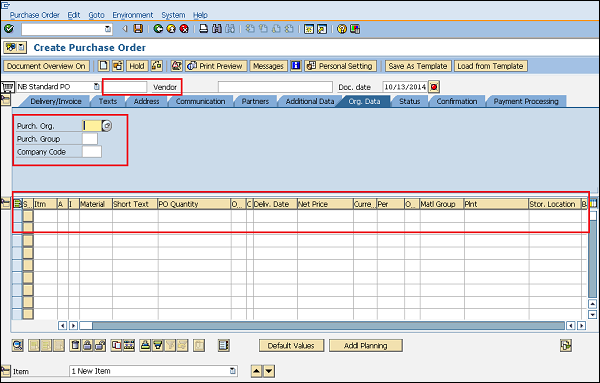Open the Purchase Order menu
Screen dimensions: 600x383
(35, 15)
